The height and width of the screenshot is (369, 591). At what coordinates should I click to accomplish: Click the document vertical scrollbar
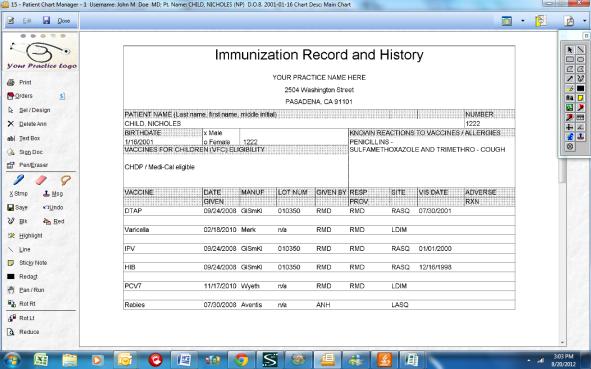[x=563, y=188]
